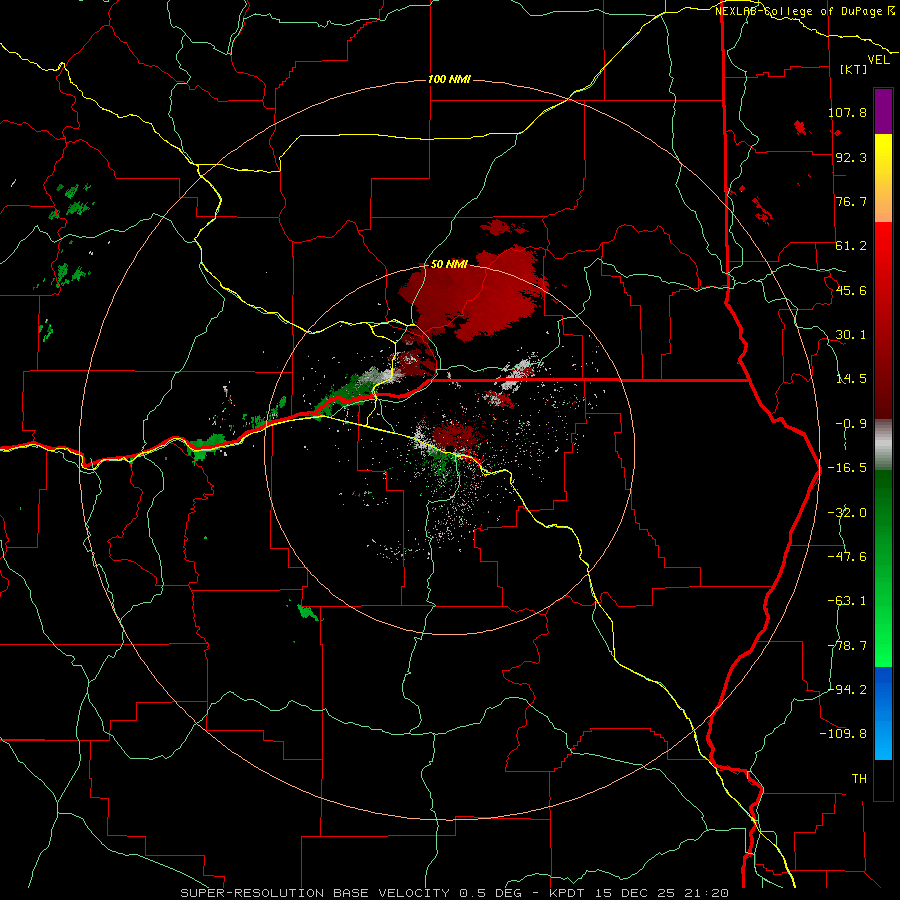Screen dimensions: 900x900
Task: Click the 50 NMI range ring label
Action: point(449,264)
